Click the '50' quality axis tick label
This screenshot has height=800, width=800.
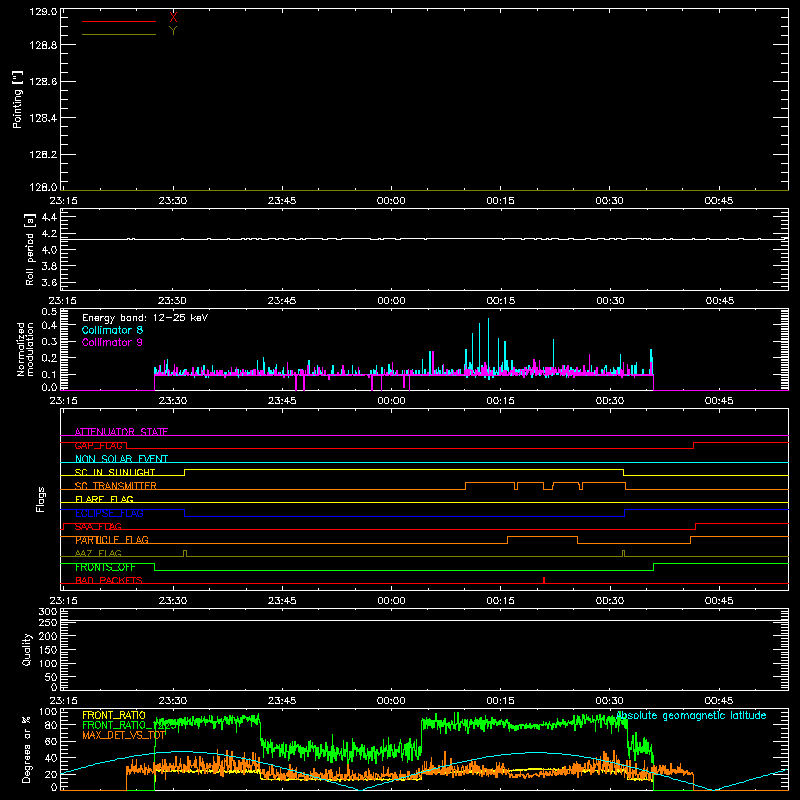tap(52, 677)
